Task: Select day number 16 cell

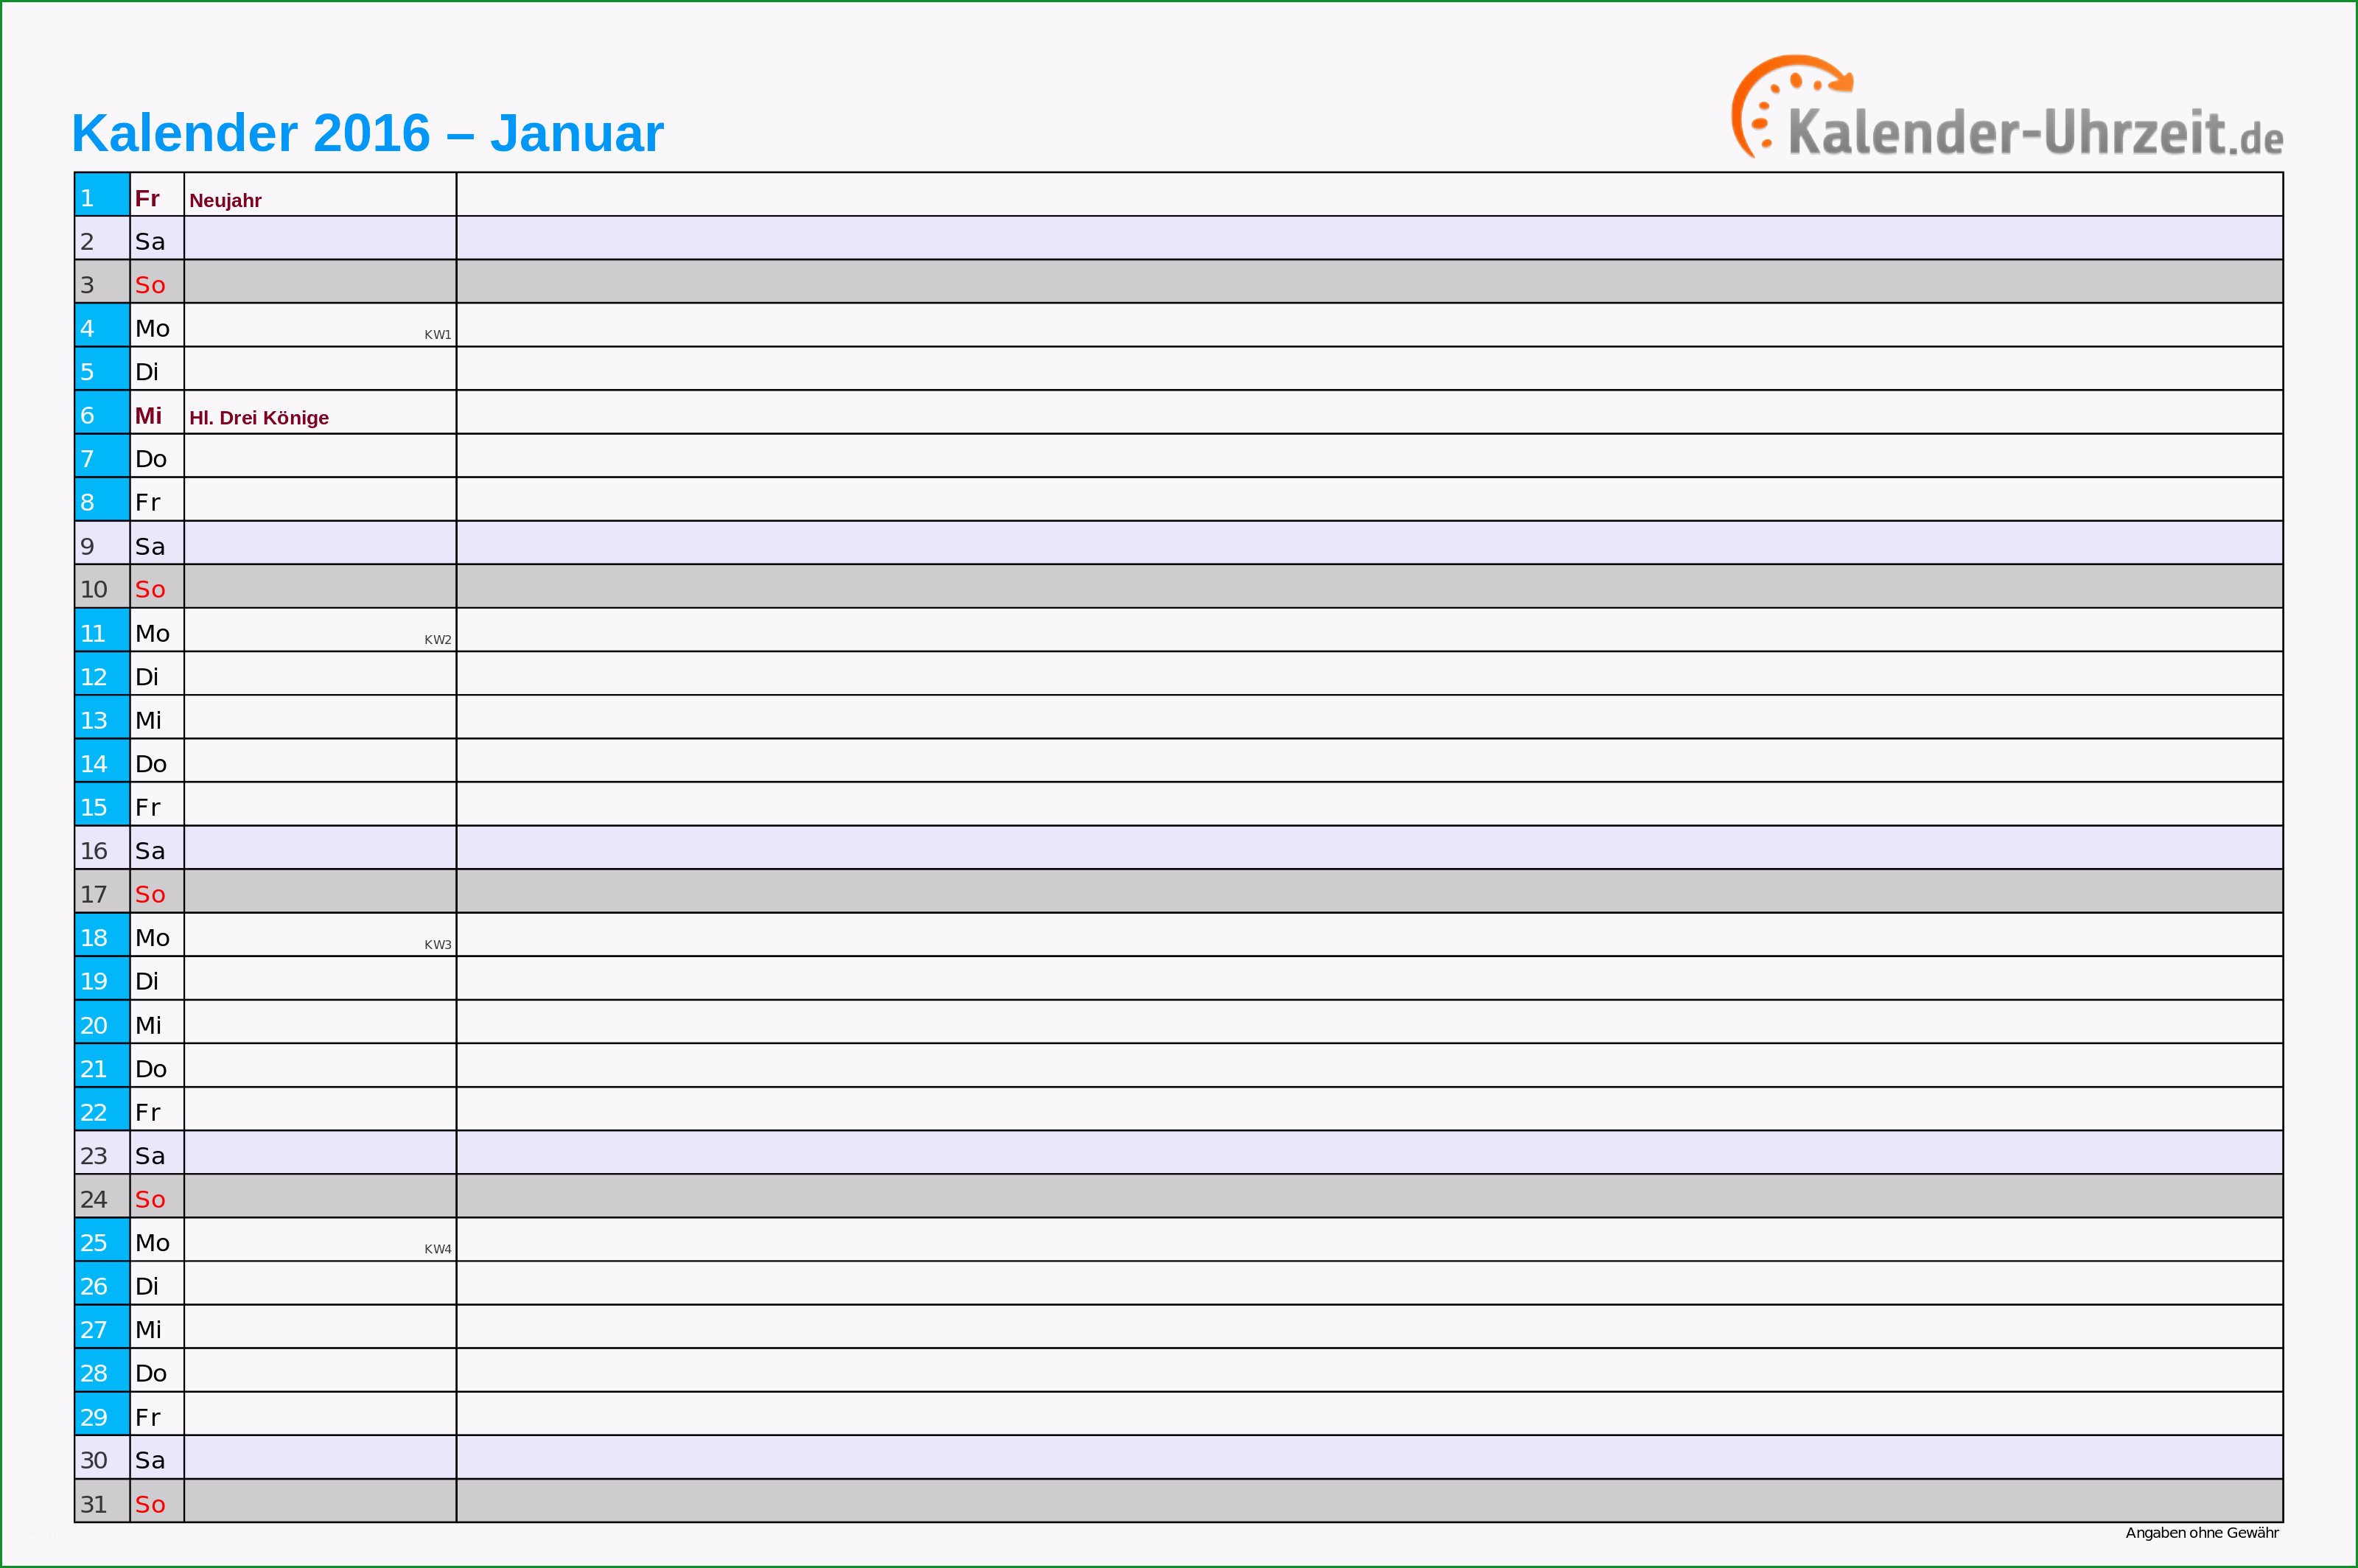Action: click(x=102, y=847)
